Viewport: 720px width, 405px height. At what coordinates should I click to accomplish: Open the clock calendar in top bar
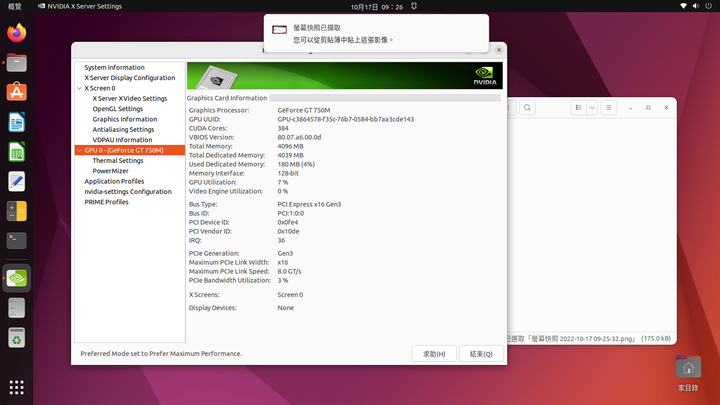coord(377,6)
